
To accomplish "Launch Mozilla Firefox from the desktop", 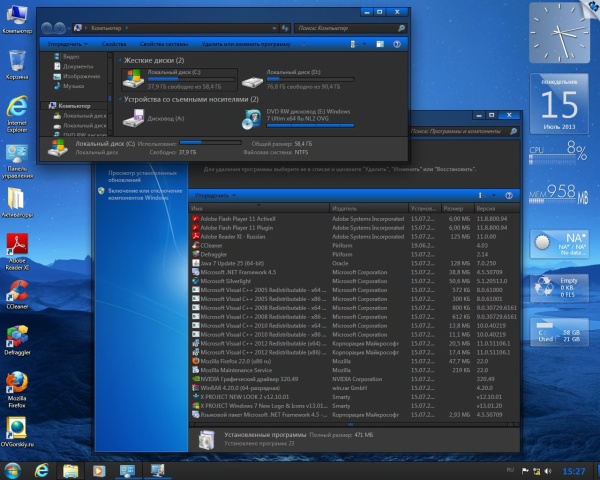I will coord(16,384).
